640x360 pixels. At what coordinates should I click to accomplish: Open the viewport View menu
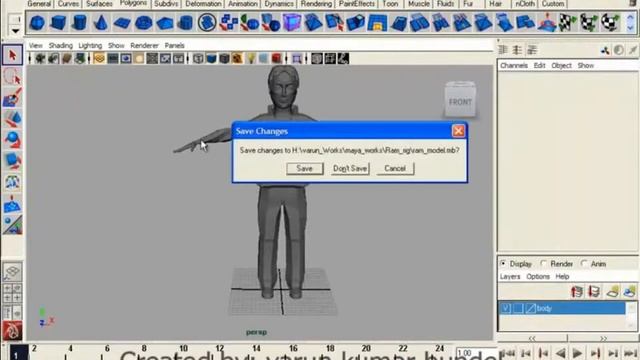(x=36, y=45)
